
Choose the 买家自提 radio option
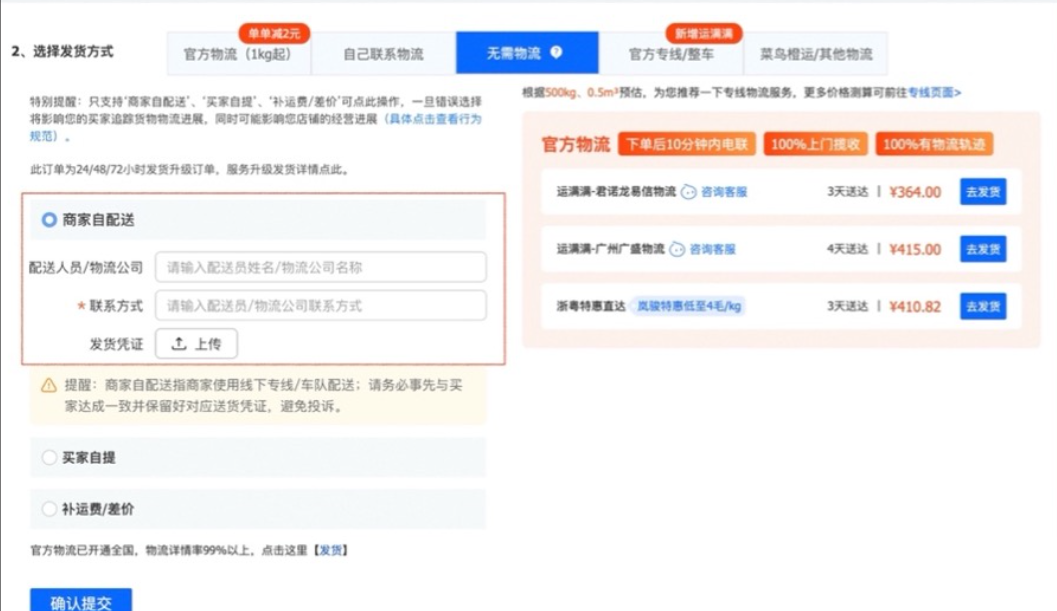[49, 457]
